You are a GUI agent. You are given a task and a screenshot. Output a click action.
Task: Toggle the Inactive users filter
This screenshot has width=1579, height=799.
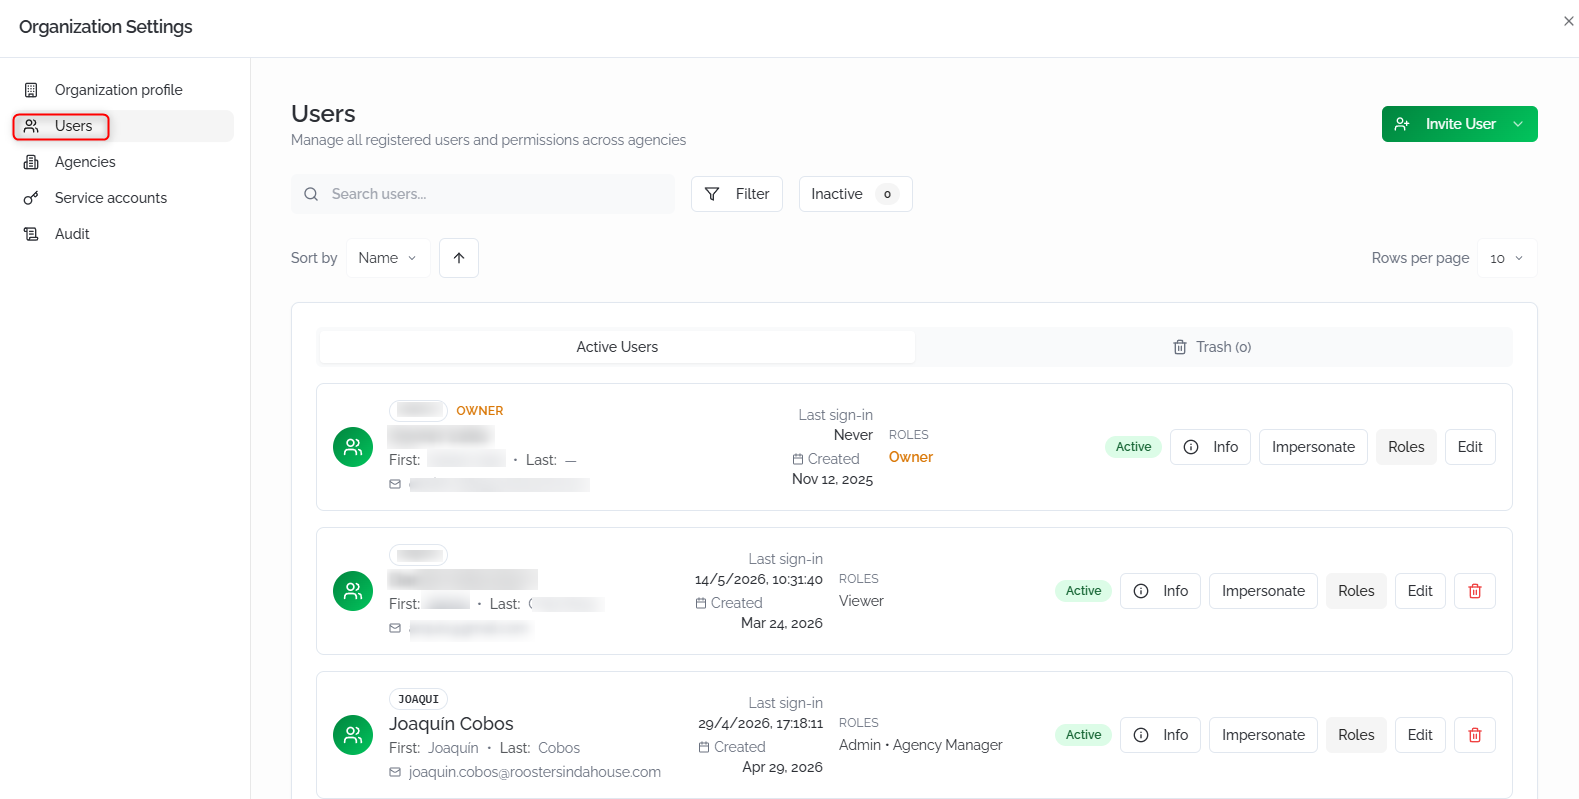[855, 194]
